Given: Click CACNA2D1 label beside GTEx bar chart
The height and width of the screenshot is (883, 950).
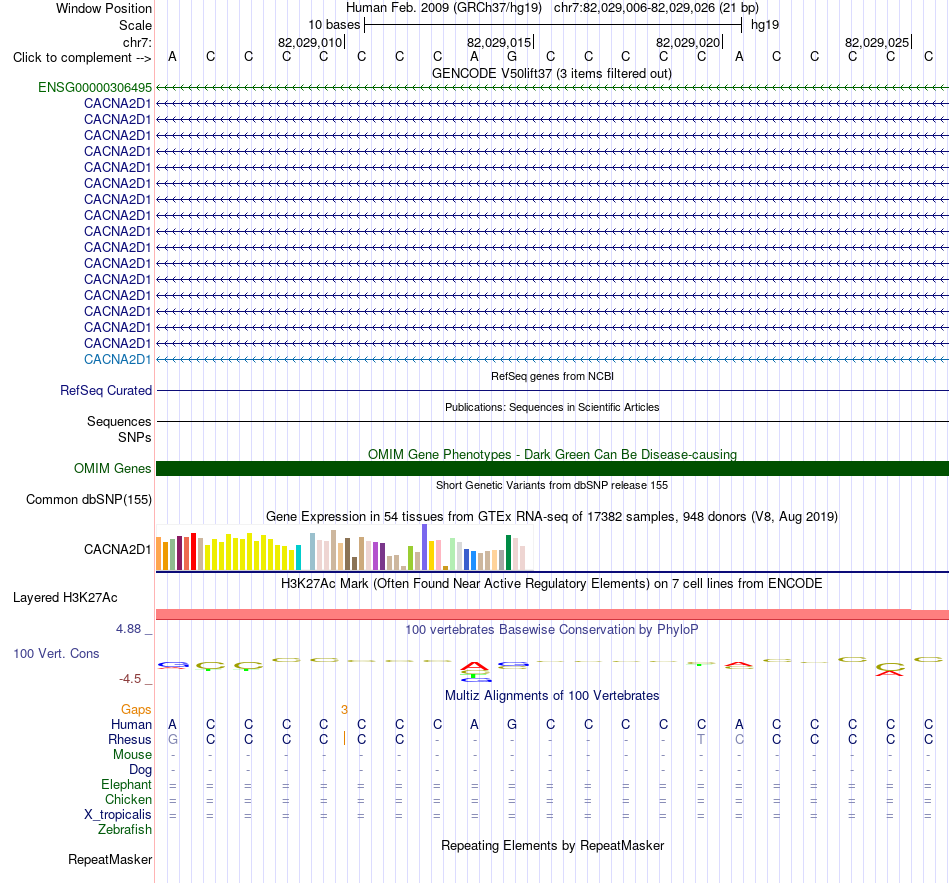Looking at the screenshot, I should 118,549.
